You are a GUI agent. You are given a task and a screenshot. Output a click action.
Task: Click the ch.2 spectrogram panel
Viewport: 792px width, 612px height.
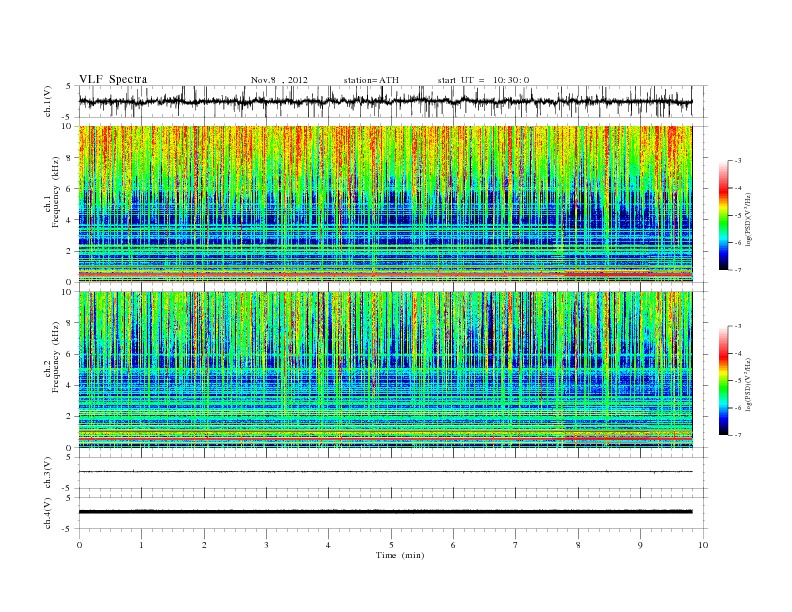coord(385,370)
